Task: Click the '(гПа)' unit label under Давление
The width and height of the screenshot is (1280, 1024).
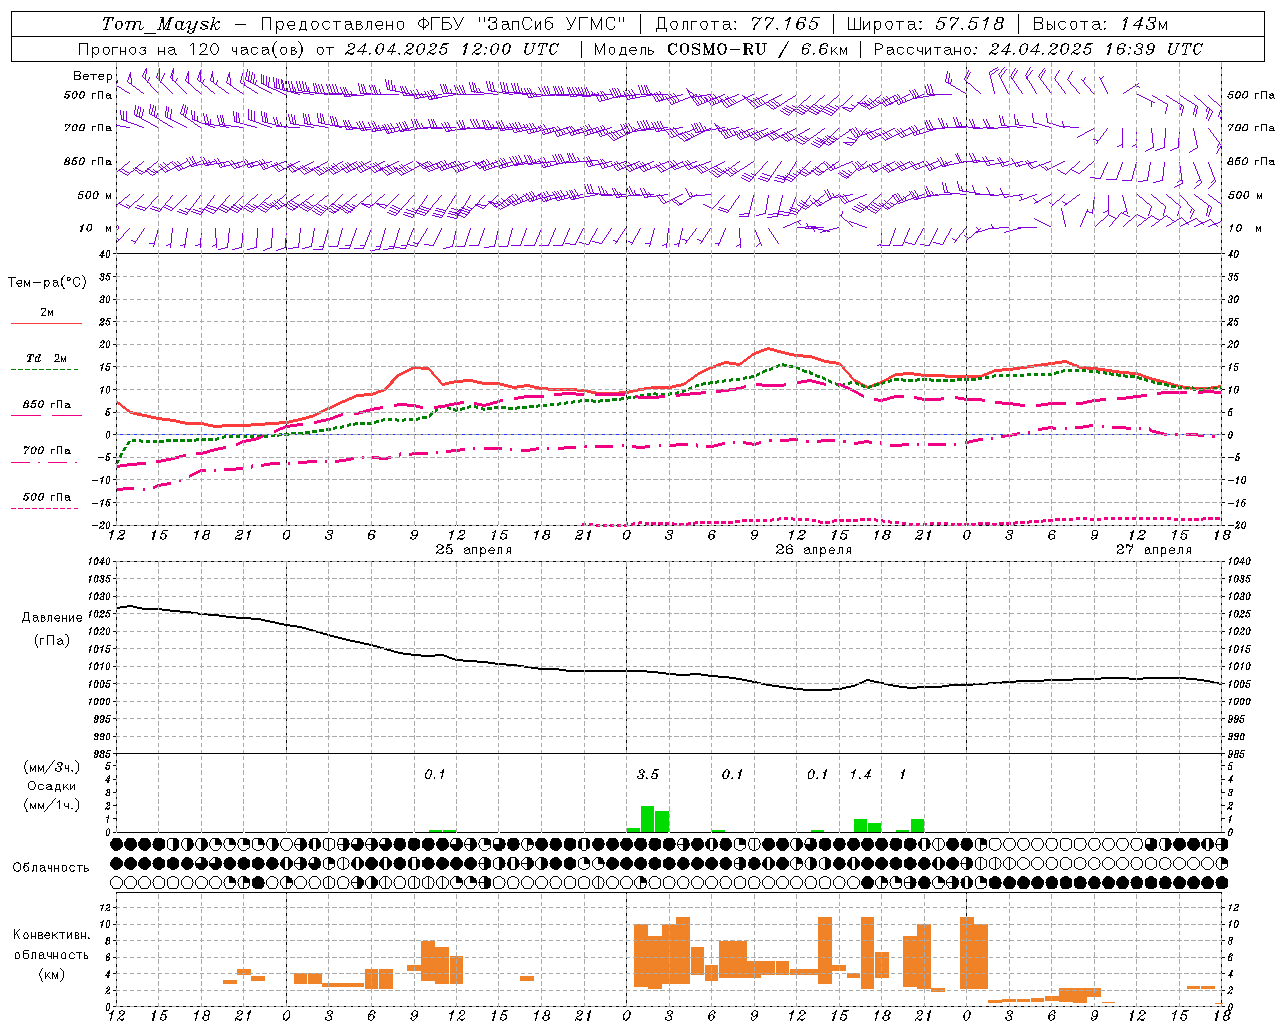Action: point(52,641)
